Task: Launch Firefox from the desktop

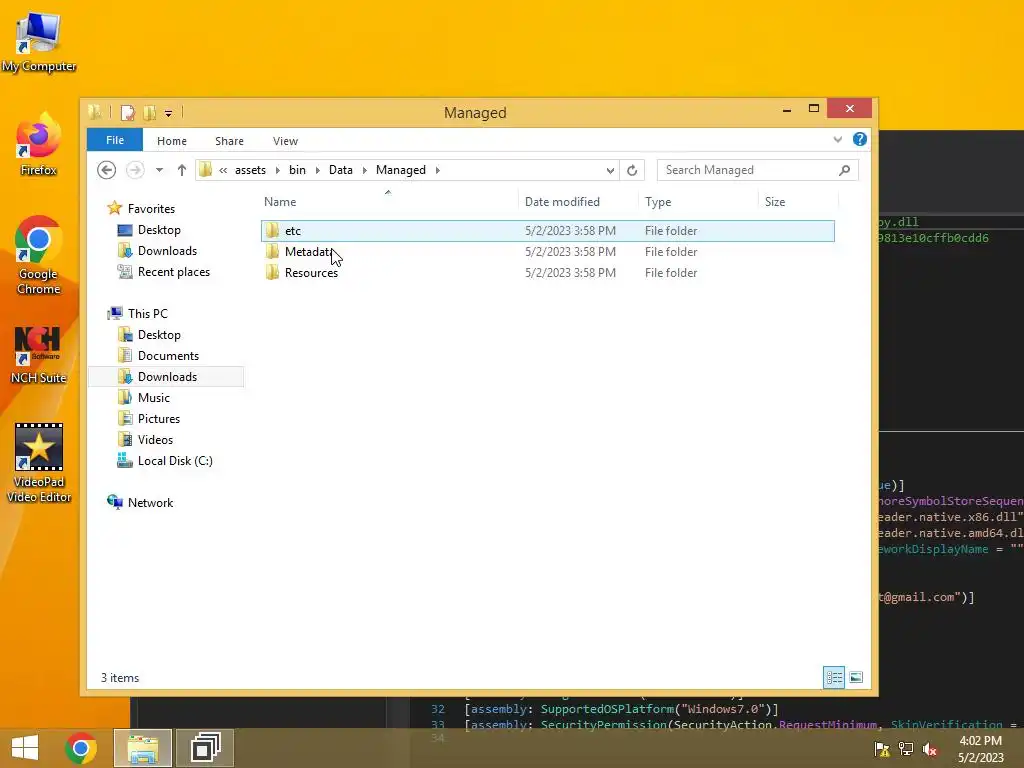Action: pos(39,145)
